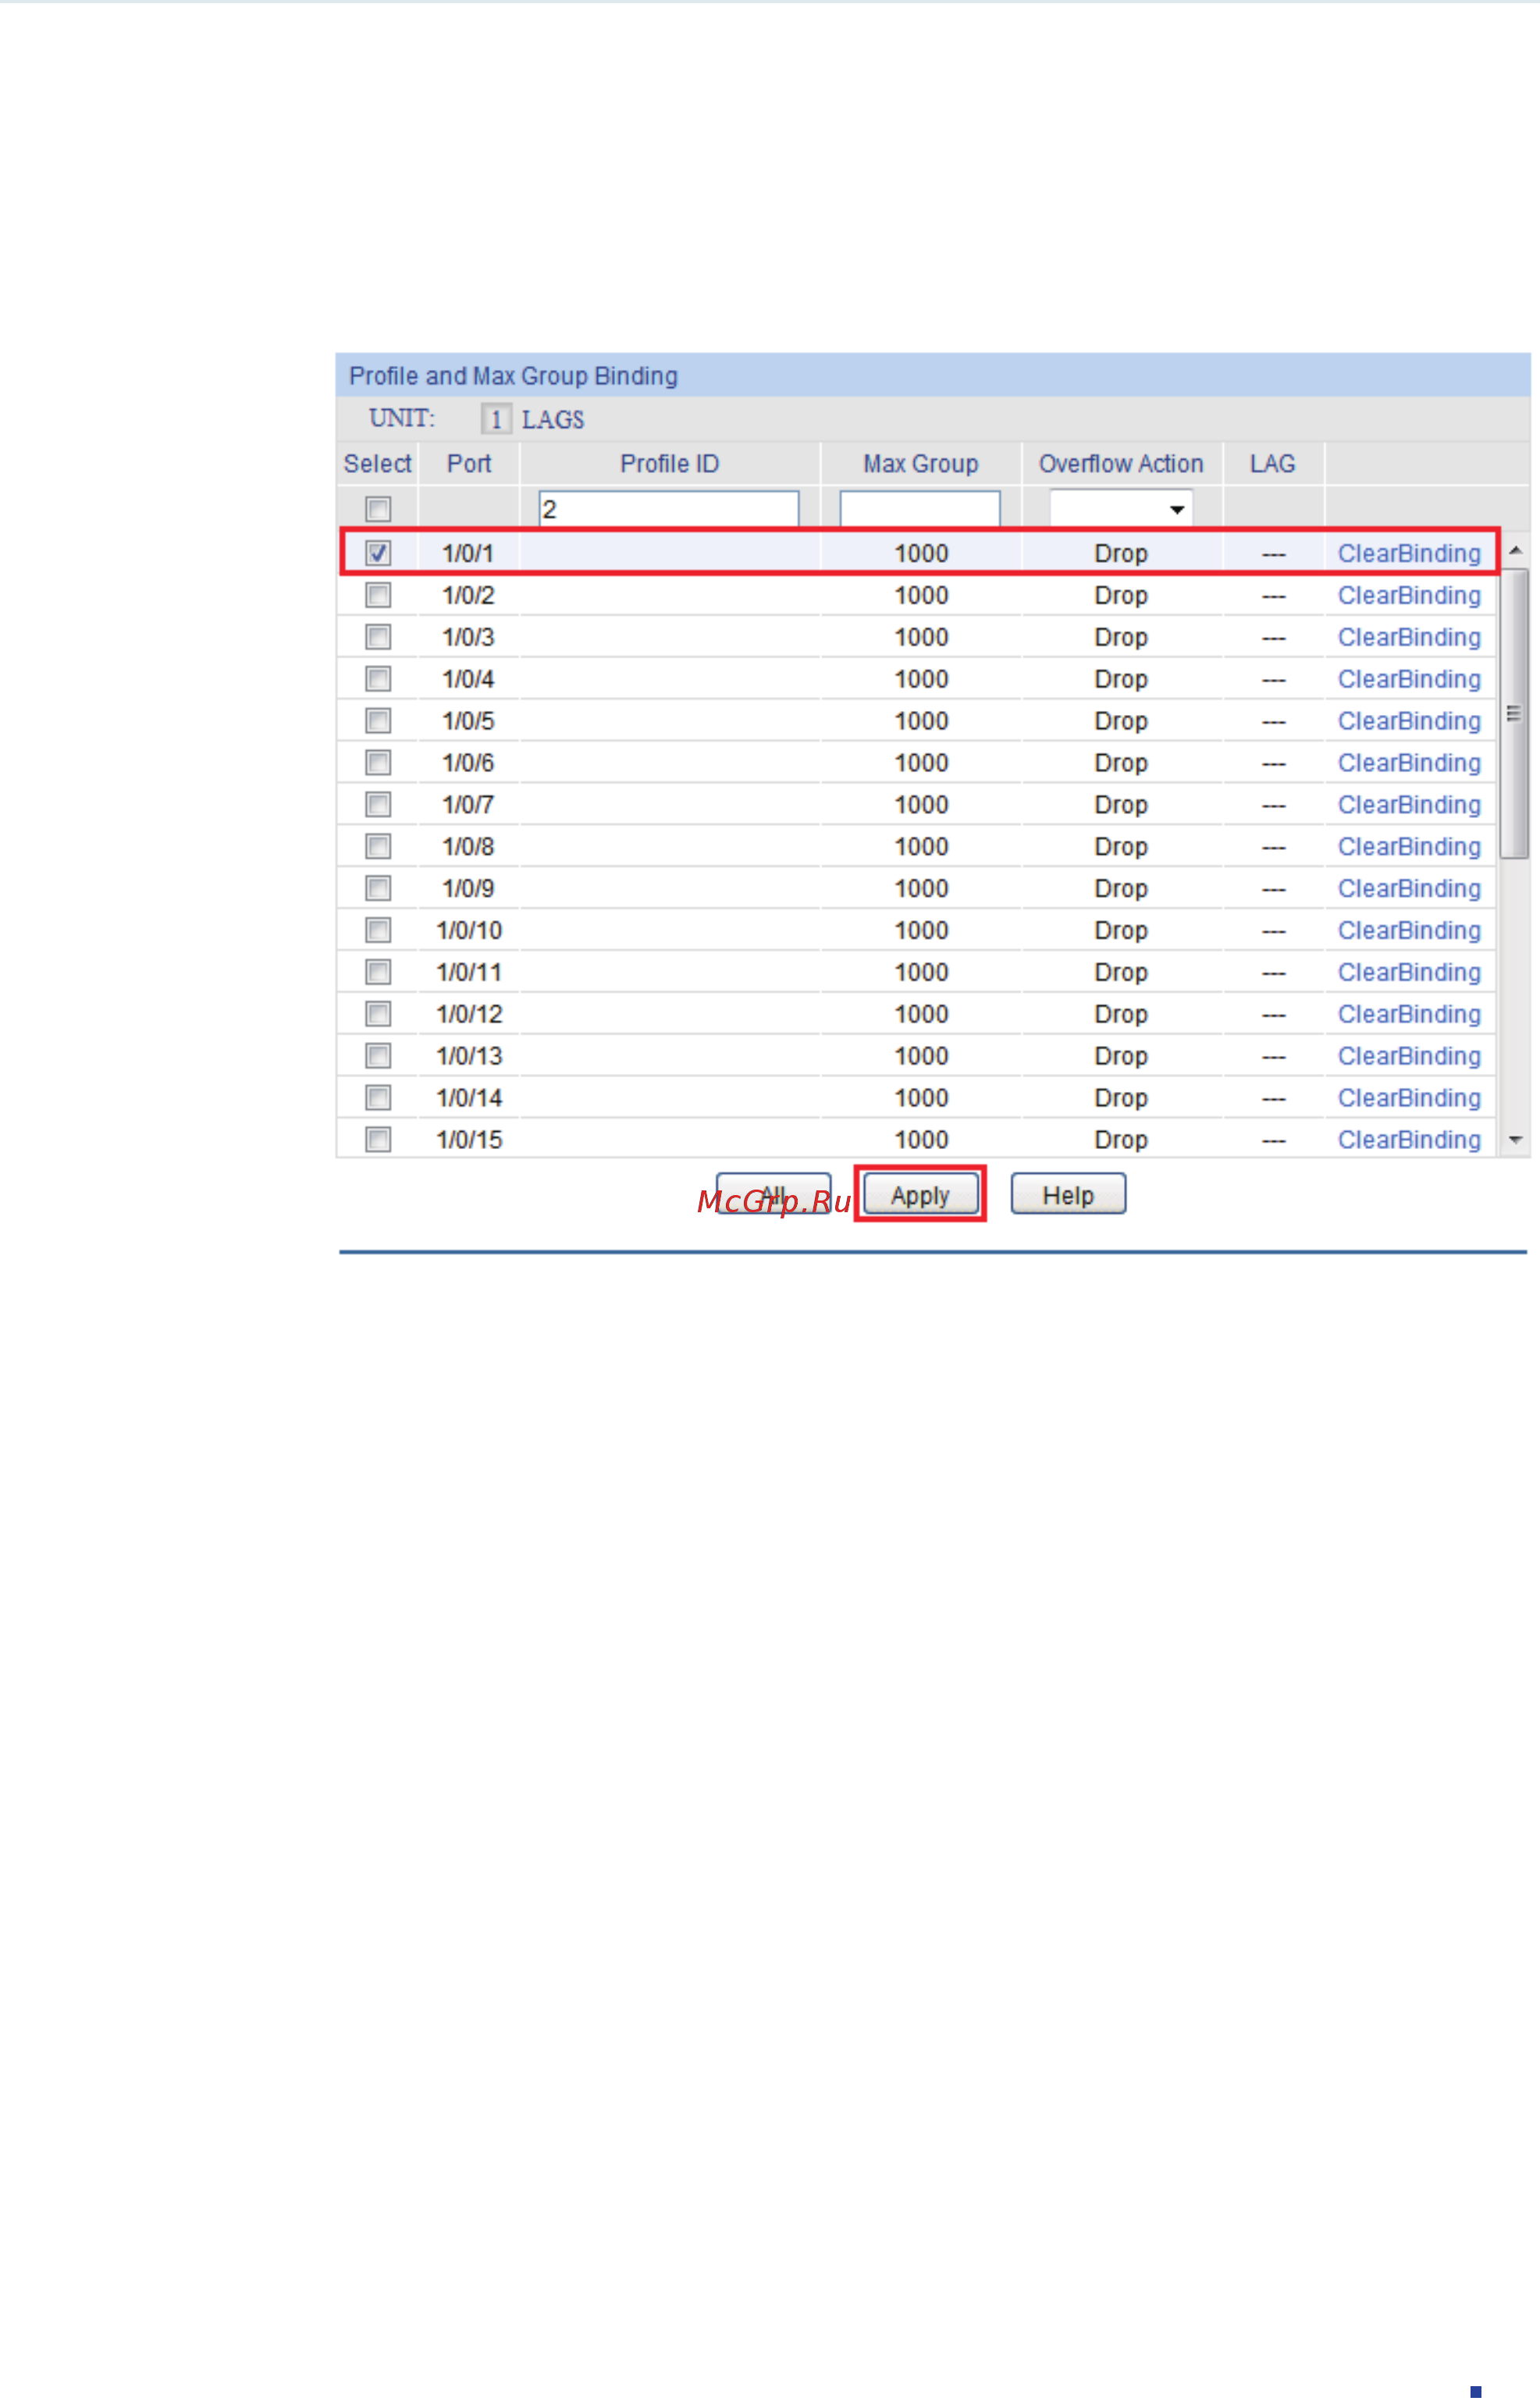Click ClearBinding for port 1/0/8
This screenshot has width=1540, height=2401.
[x=1409, y=848]
